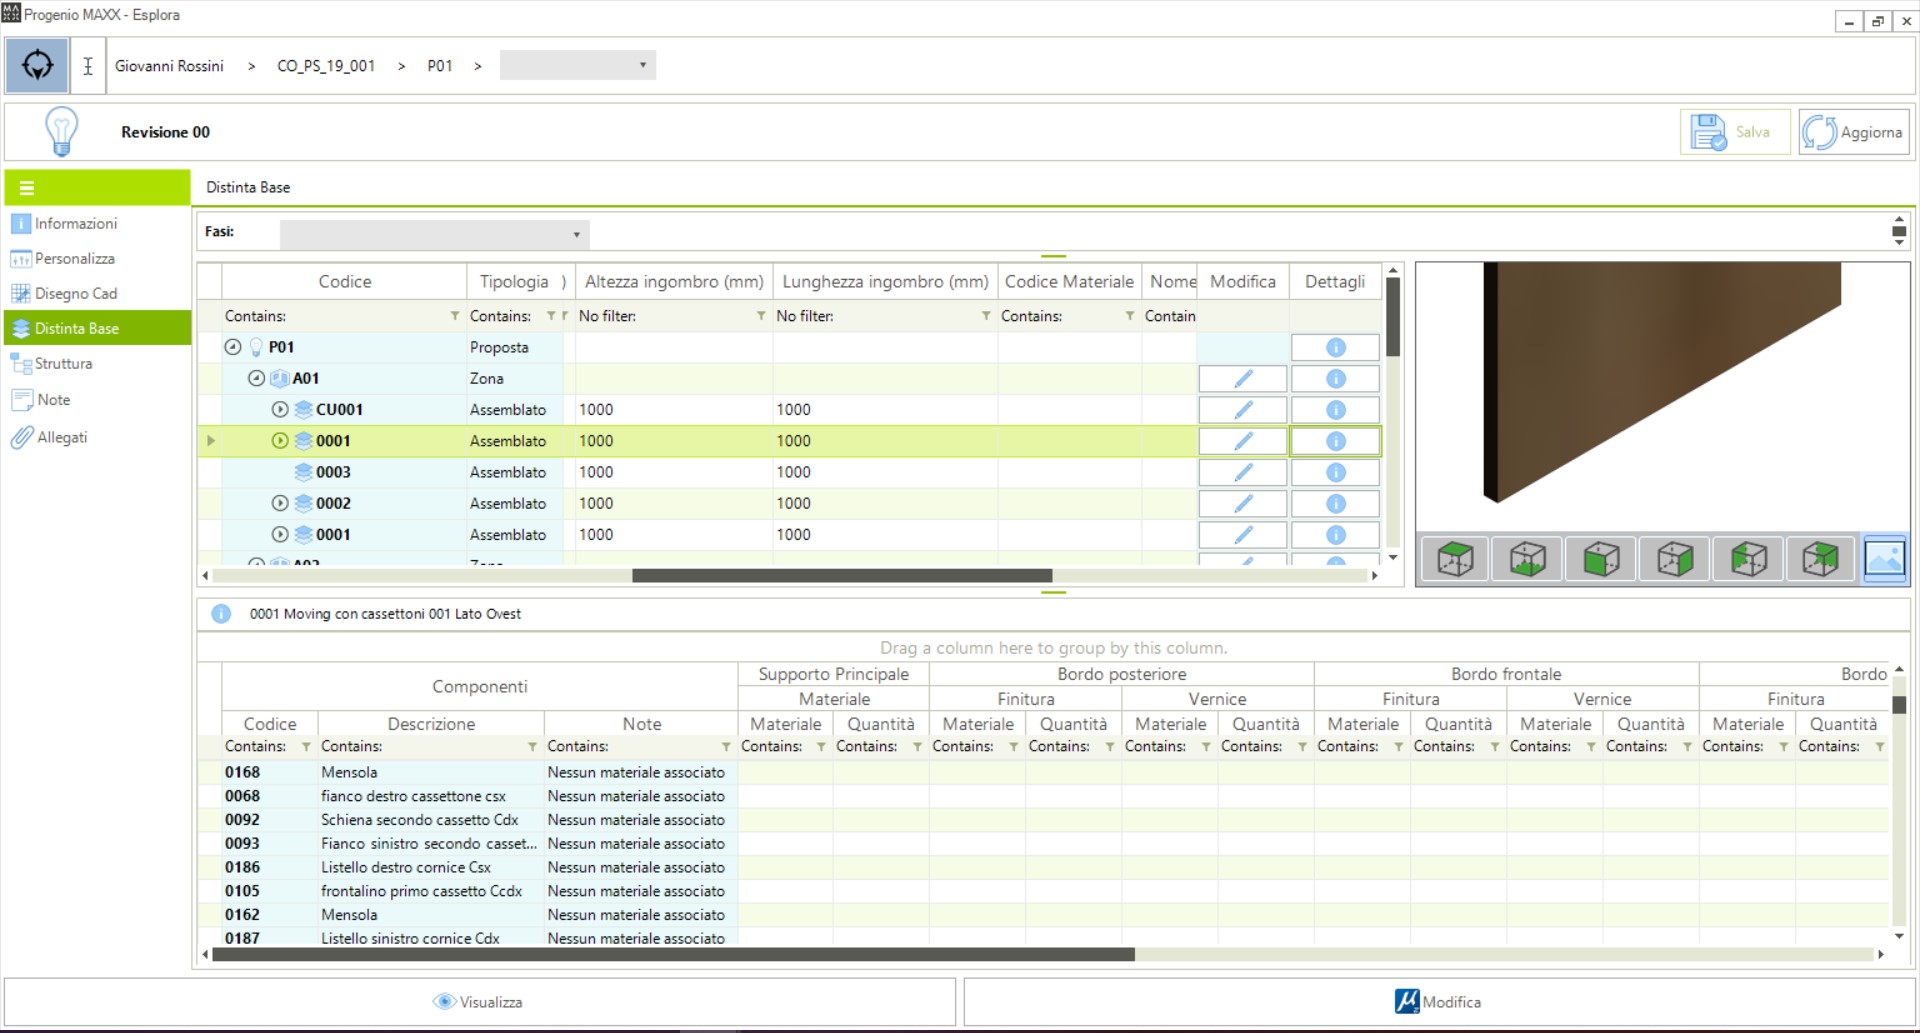The height and width of the screenshot is (1033, 1920).
Task: Click the edit pencil for row CU001
Action: coord(1243,410)
